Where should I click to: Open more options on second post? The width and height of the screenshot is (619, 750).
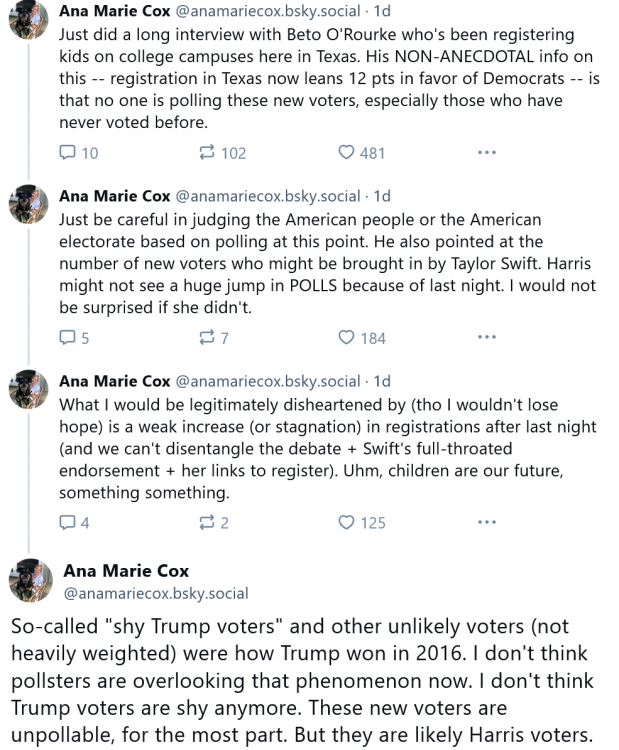(487, 338)
